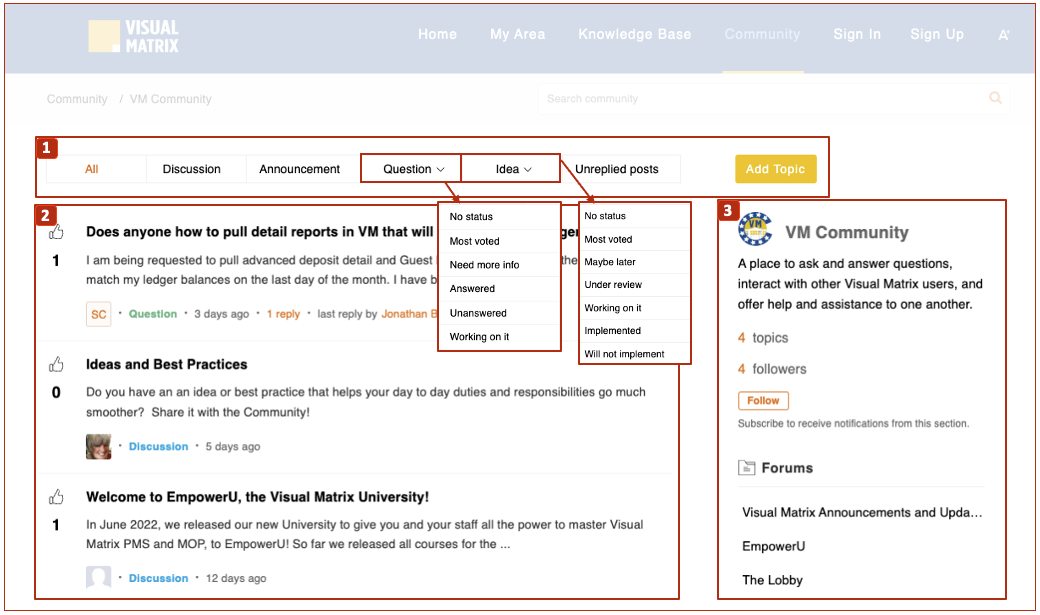1040x615 pixels.
Task: Like the Ideas and Best Practices post
Action: pos(56,365)
